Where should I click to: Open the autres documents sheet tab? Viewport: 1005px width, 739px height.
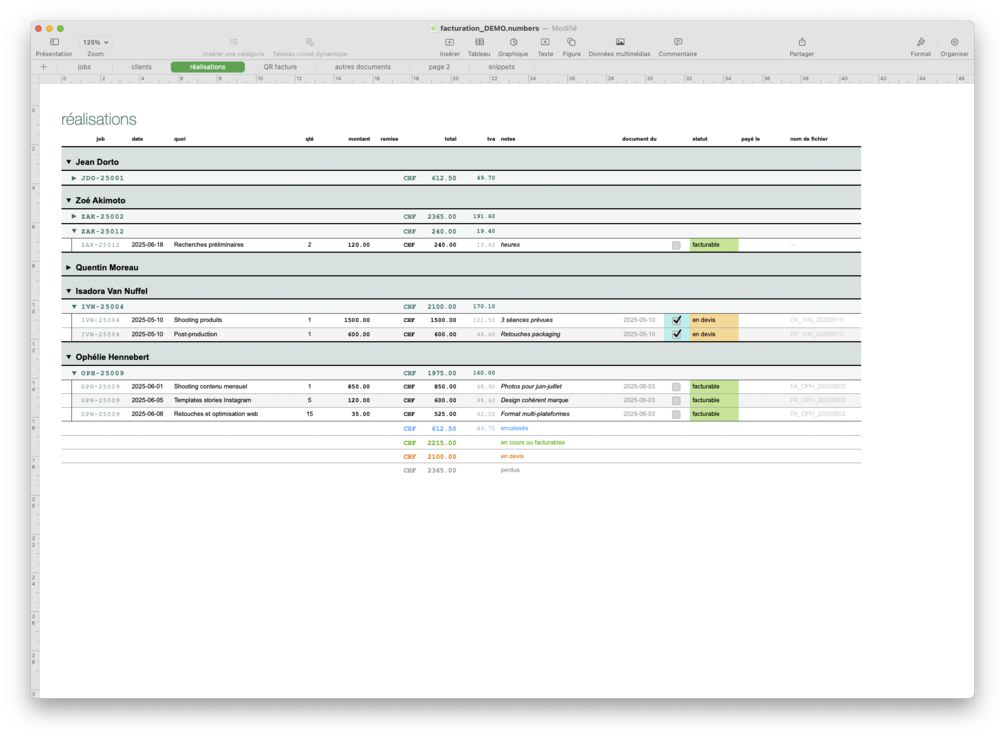click(x=363, y=67)
